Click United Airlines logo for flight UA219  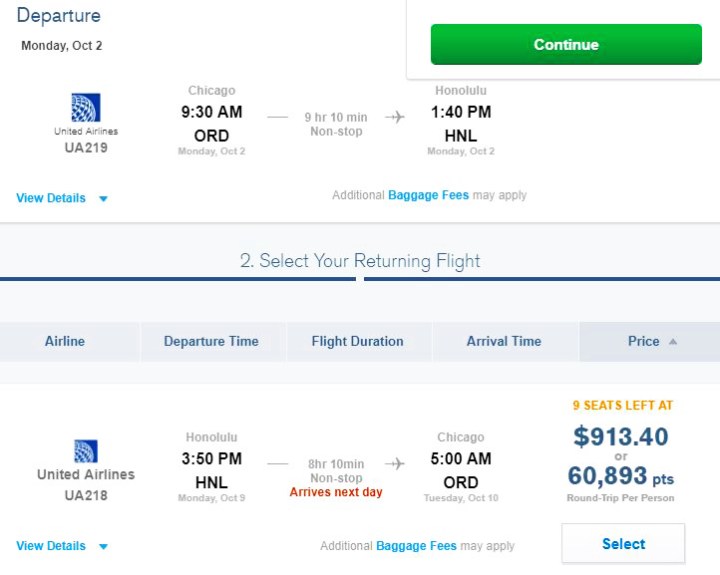pyautogui.click(x=86, y=107)
